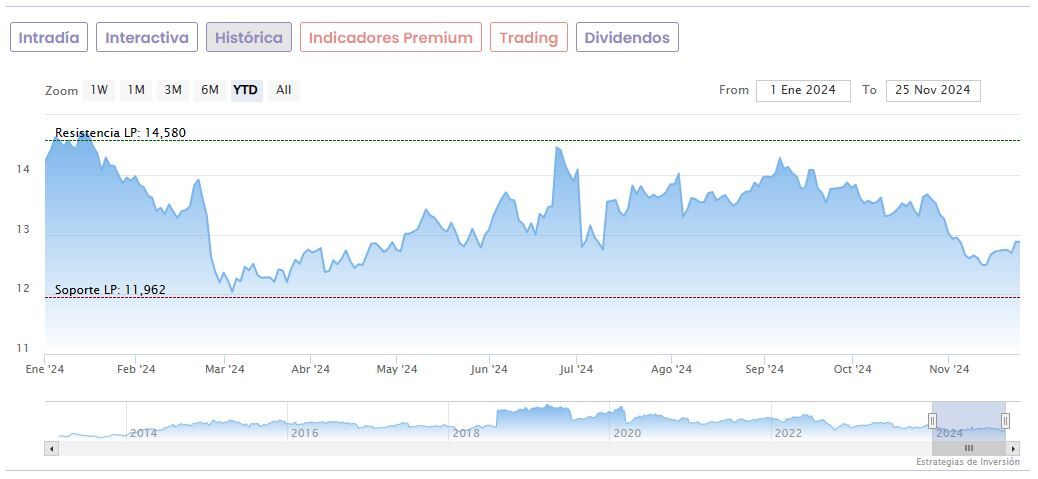Image resolution: width=1038 pixels, height=479 pixels.
Task: Show the Dividendos view
Action: (627, 38)
